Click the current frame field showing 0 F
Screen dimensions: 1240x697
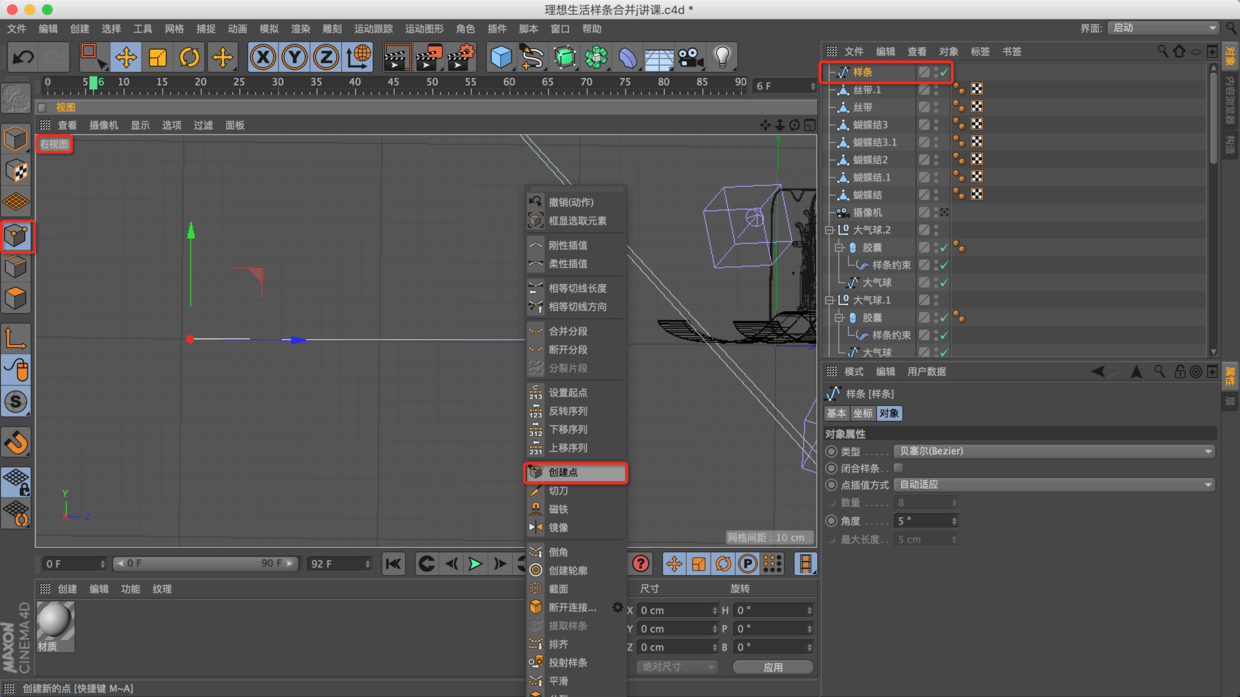click(74, 564)
